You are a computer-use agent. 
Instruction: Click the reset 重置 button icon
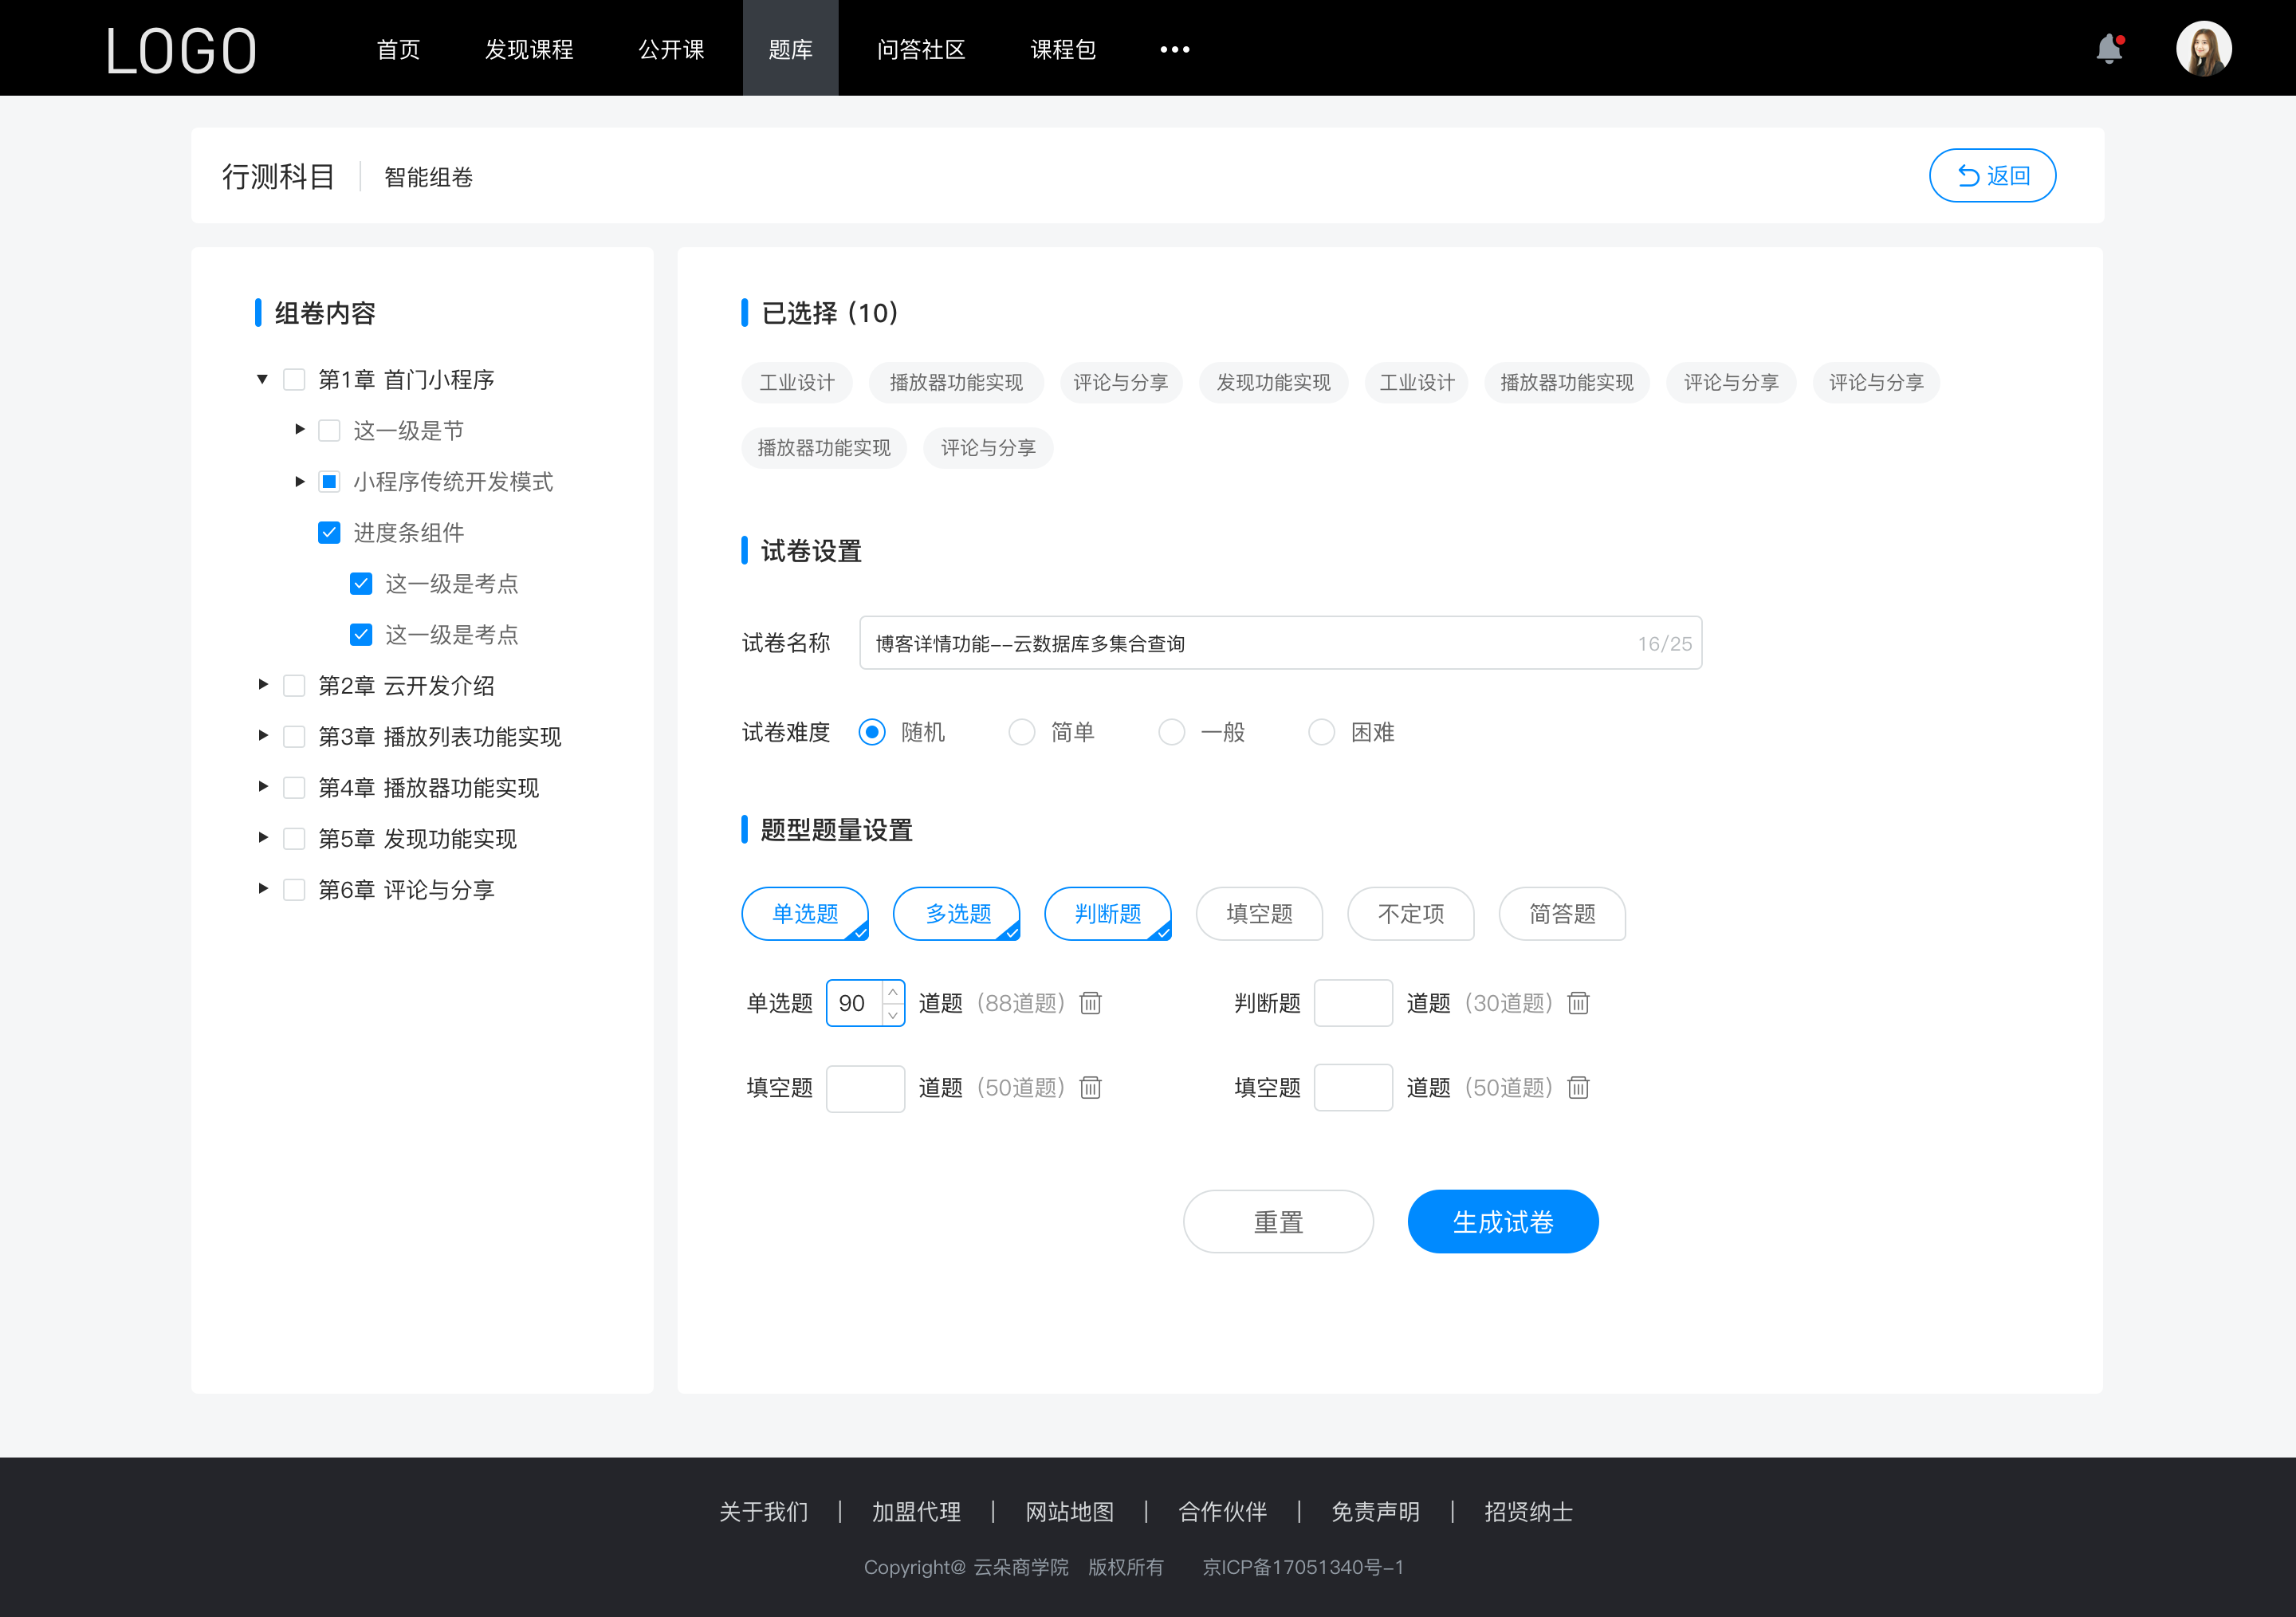(1277, 1220)
